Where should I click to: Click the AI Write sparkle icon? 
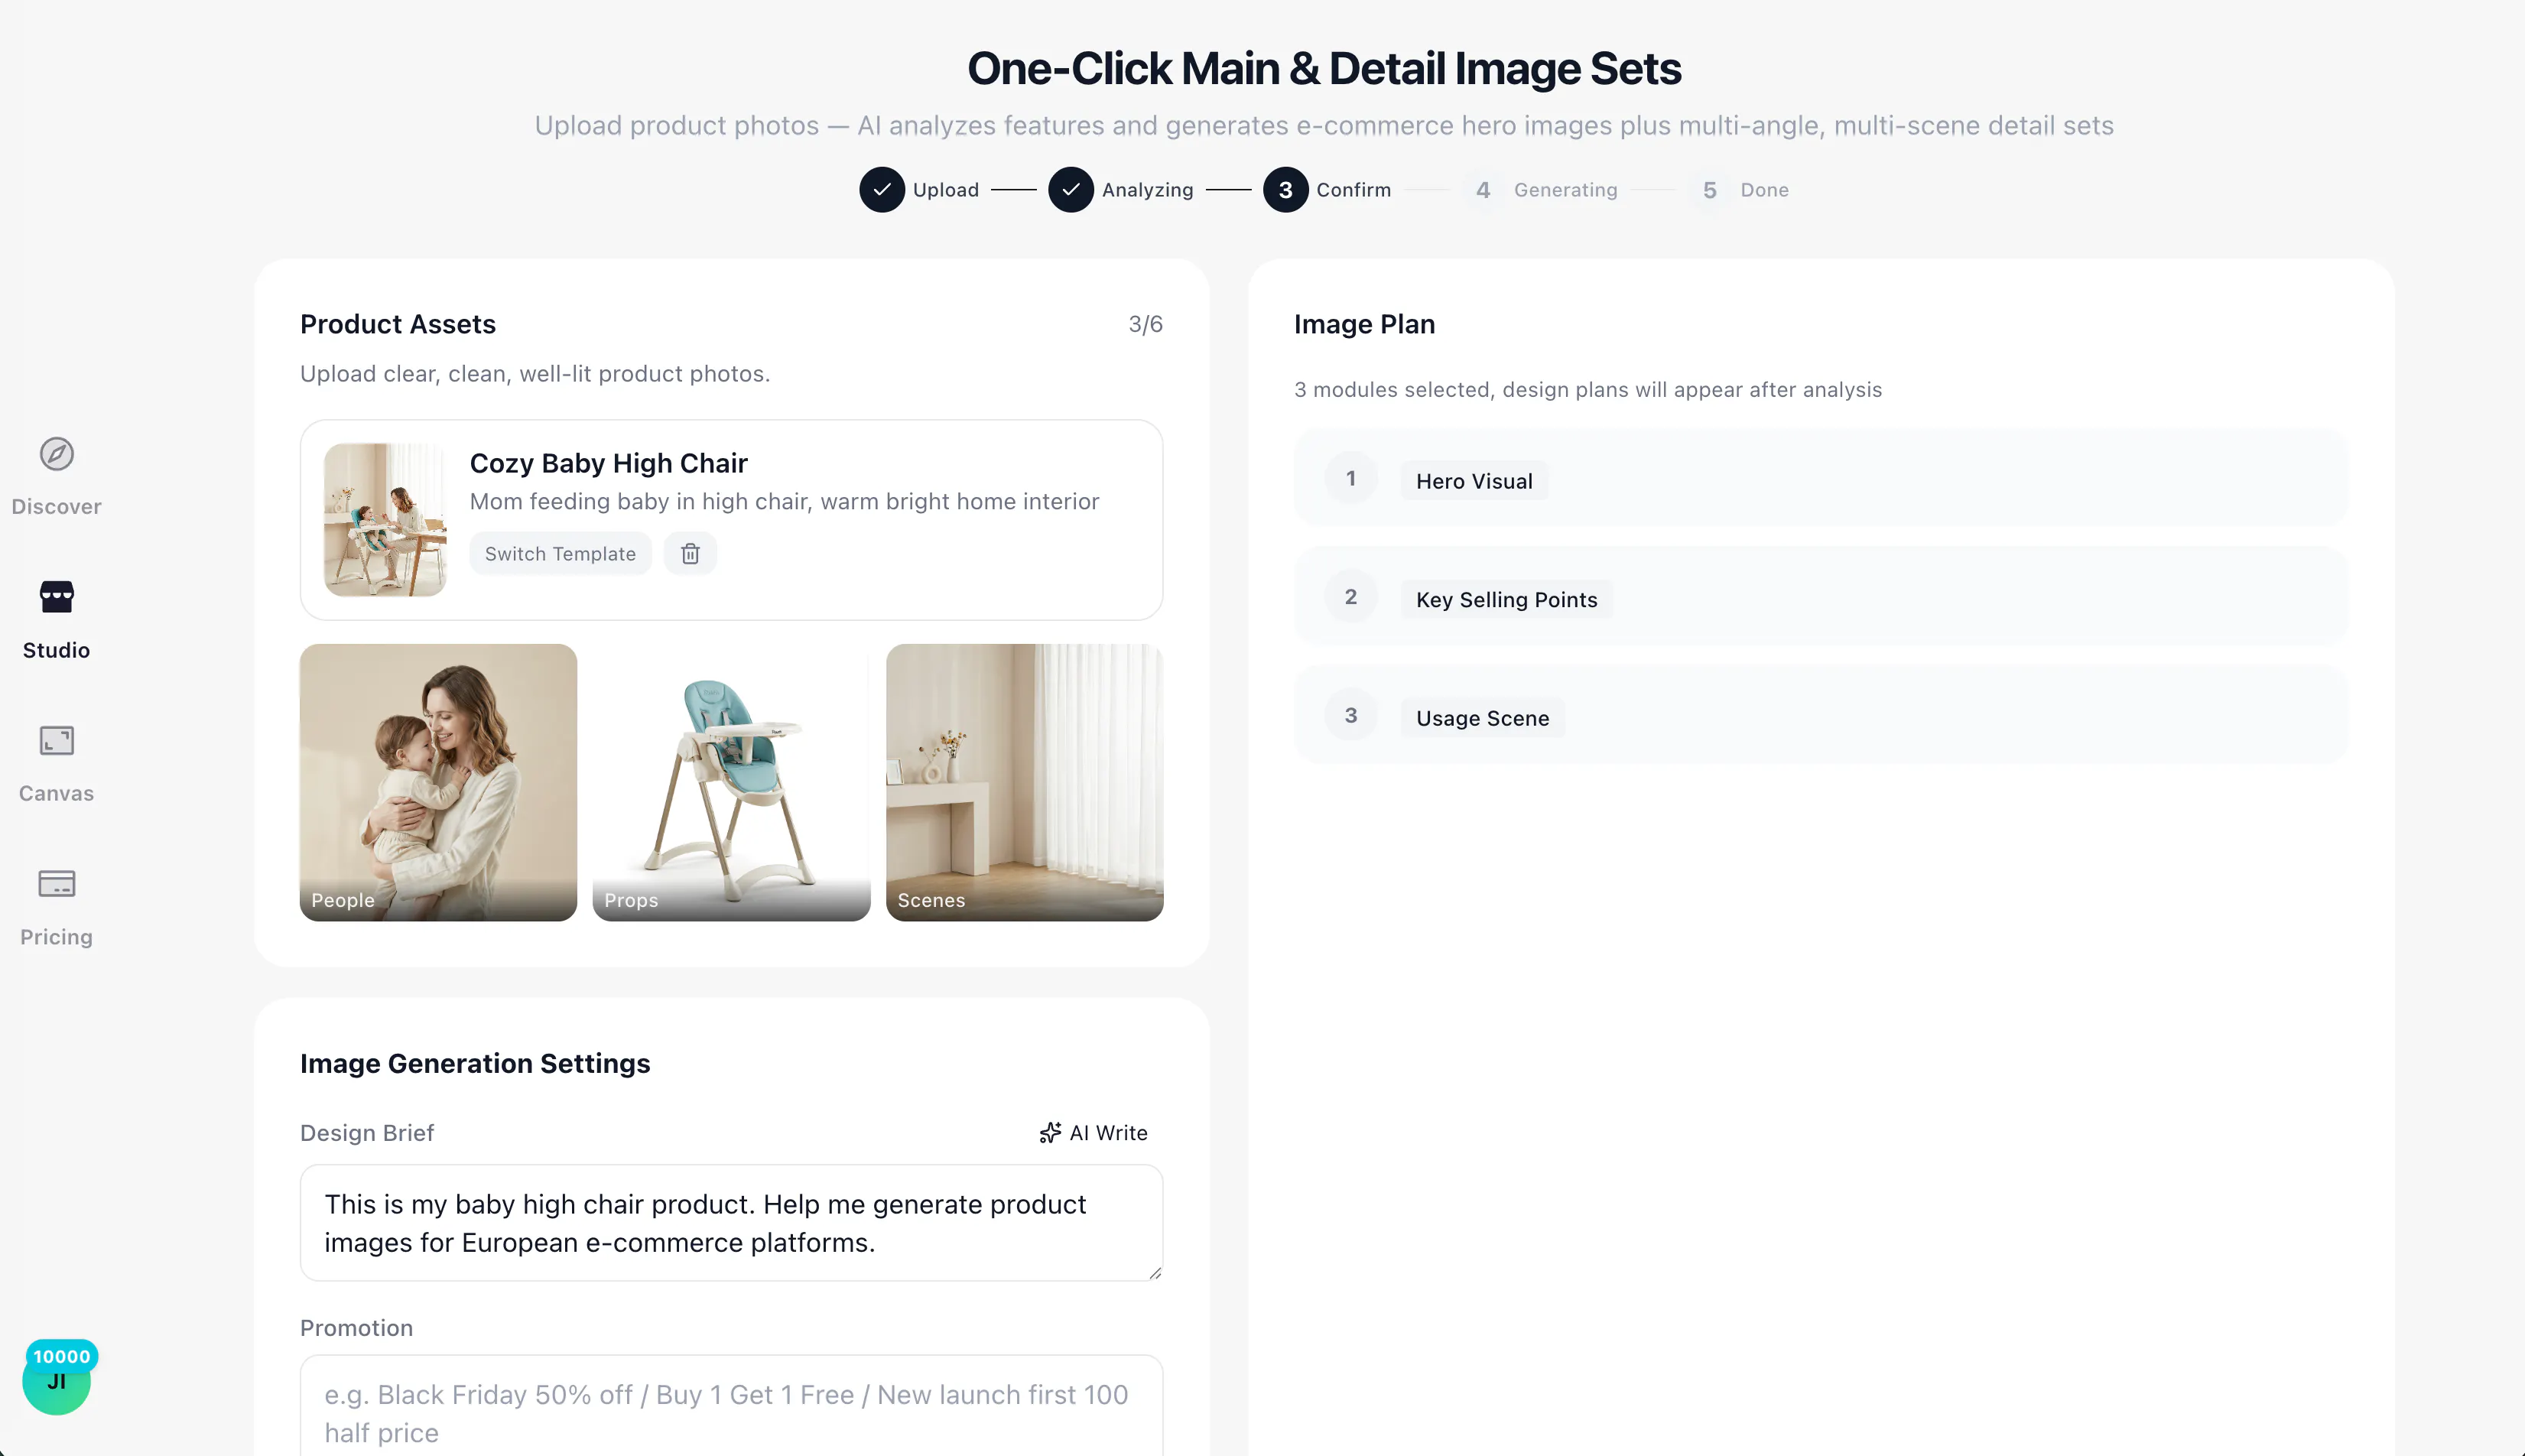tap(1049, 1133)
